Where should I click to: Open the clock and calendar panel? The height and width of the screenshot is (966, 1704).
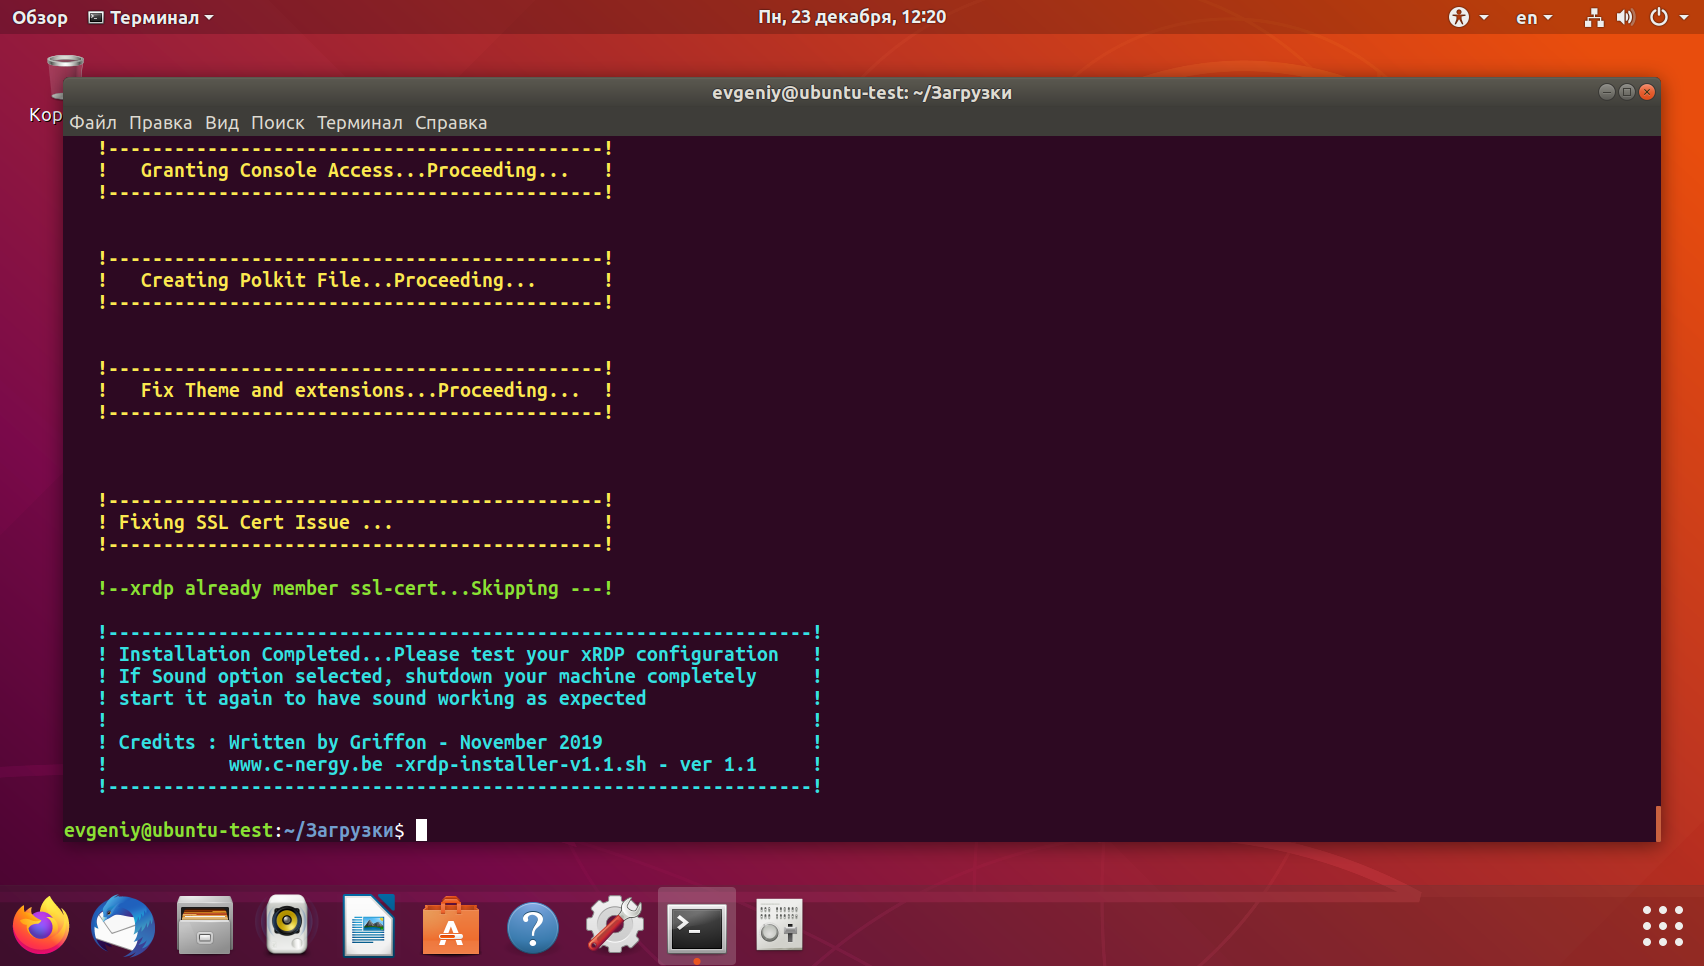coord(852,17)
